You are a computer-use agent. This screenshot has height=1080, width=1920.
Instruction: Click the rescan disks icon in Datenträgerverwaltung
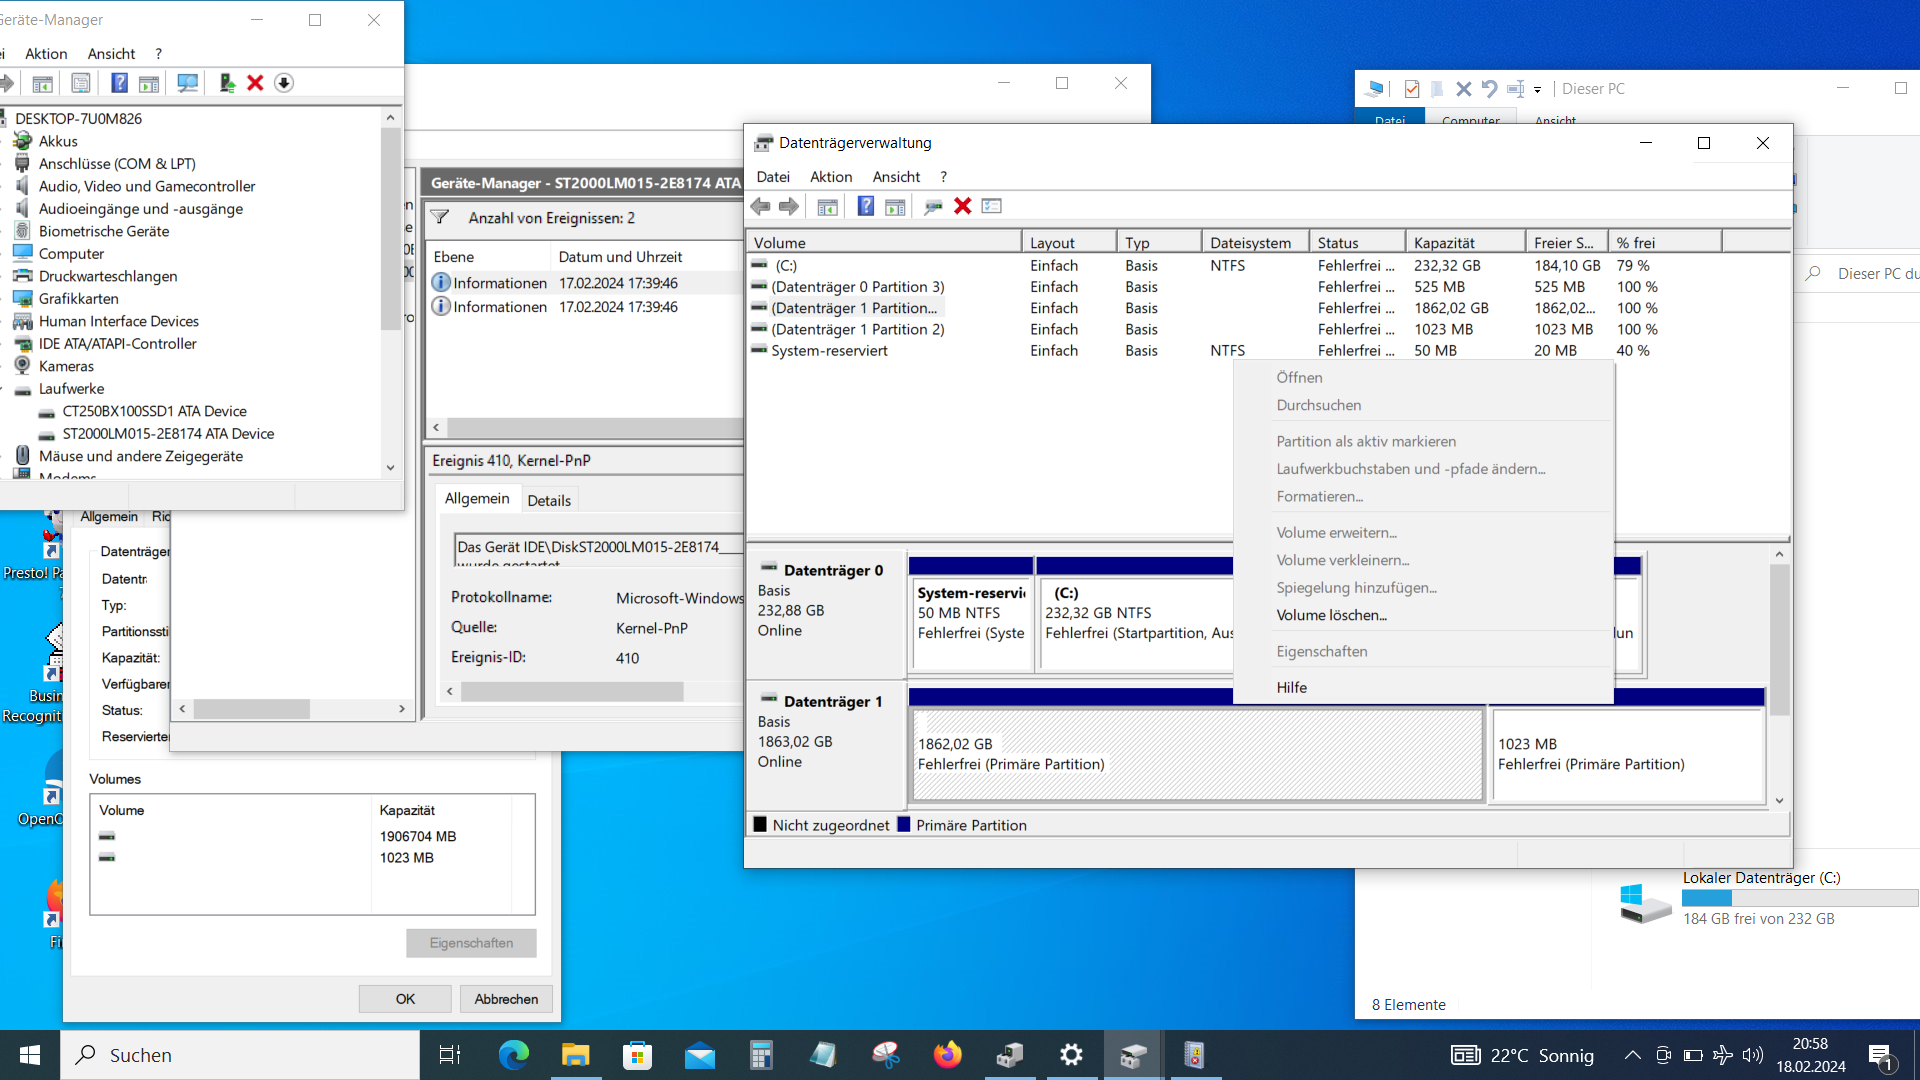(x=933, y=206)
